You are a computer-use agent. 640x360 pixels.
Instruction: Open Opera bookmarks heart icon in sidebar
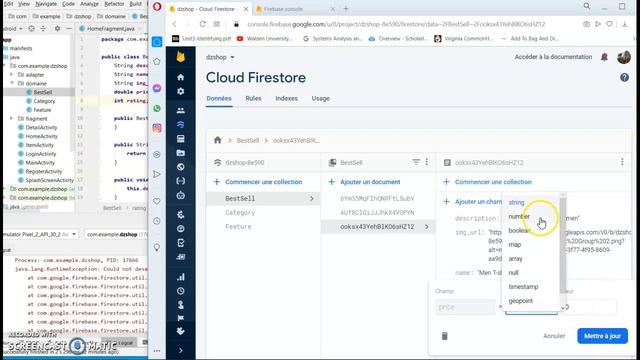coord(157,201)
